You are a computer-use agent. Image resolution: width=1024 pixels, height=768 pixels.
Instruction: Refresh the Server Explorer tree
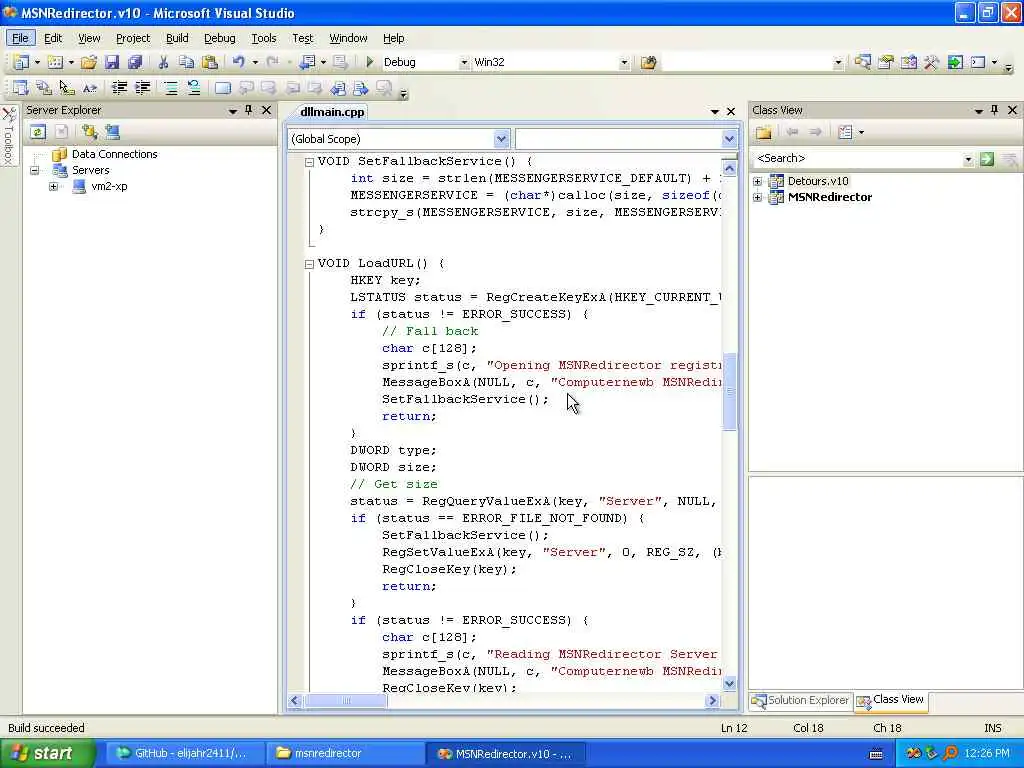pos(37,132)
